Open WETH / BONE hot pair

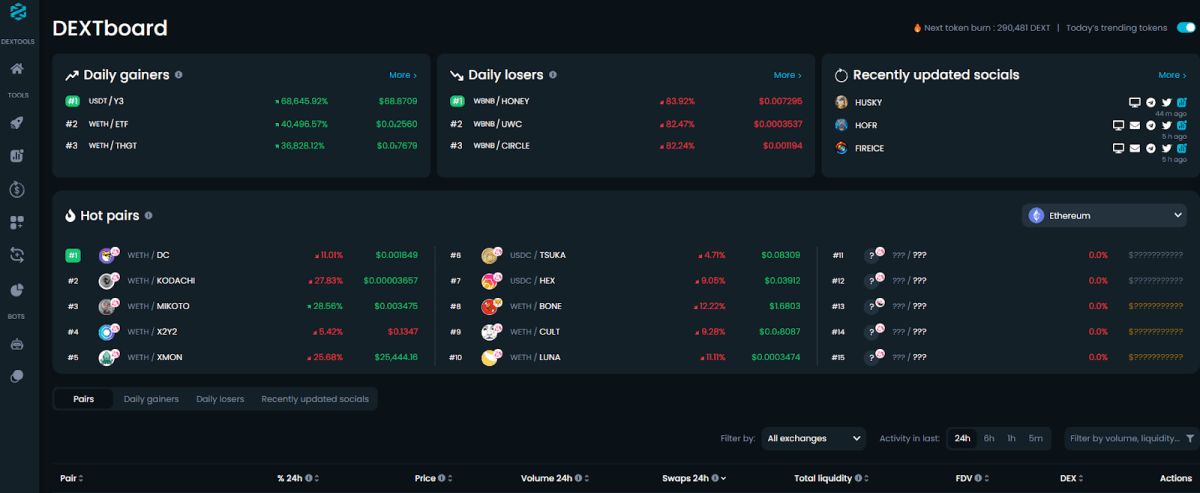(535, 306)
